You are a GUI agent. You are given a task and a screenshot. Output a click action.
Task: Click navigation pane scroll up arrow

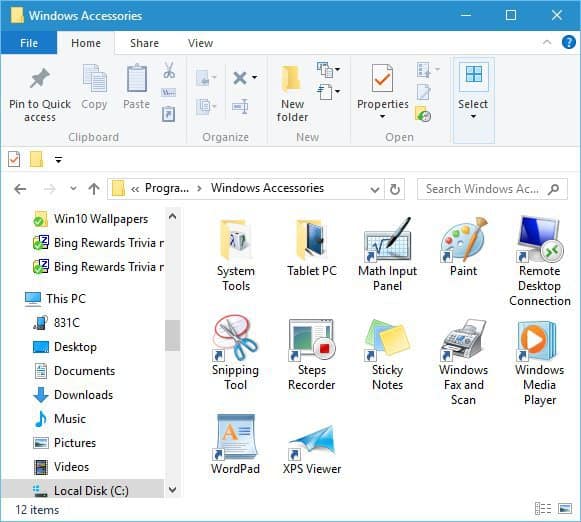tap(172, 216)
